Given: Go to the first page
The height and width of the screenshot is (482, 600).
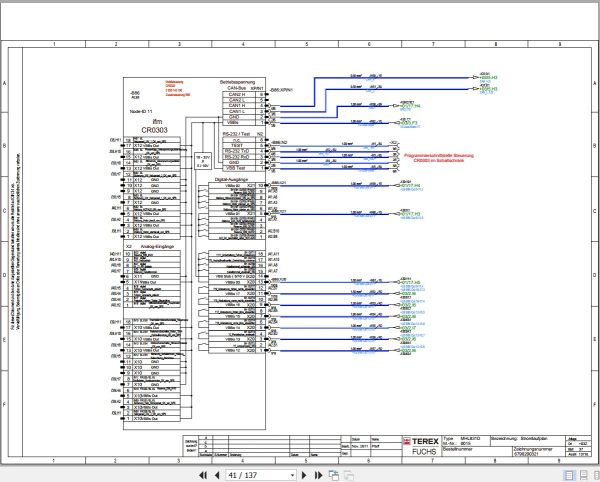Looking at the screenshot, I should (203, 475).
